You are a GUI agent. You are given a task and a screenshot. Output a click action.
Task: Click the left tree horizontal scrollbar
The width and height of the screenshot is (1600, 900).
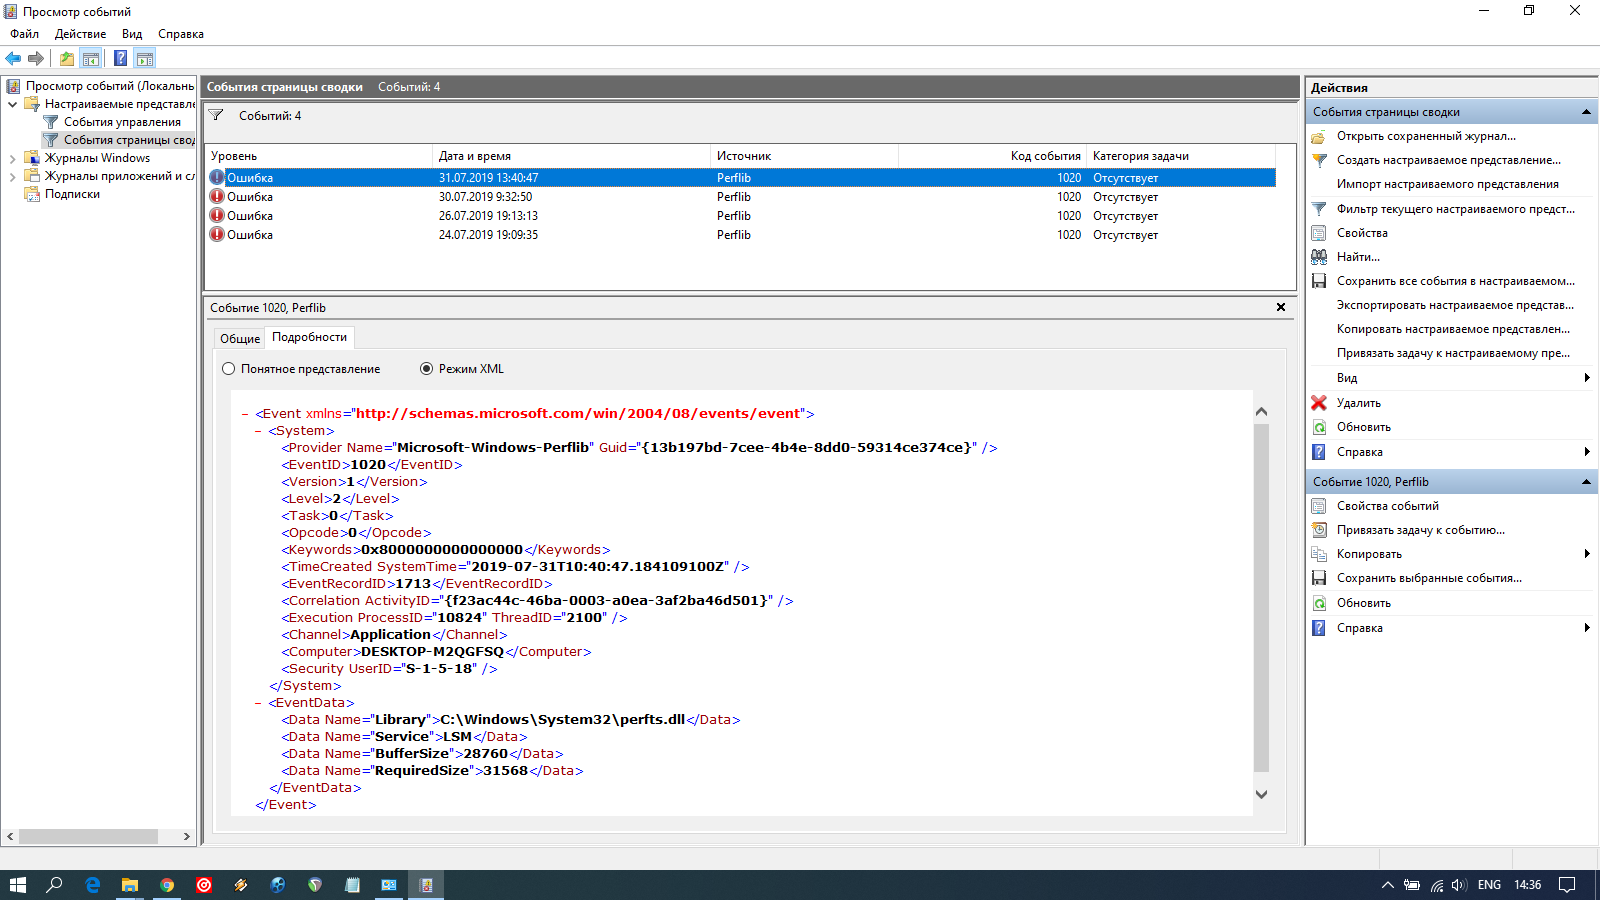(x=88, y=836)
